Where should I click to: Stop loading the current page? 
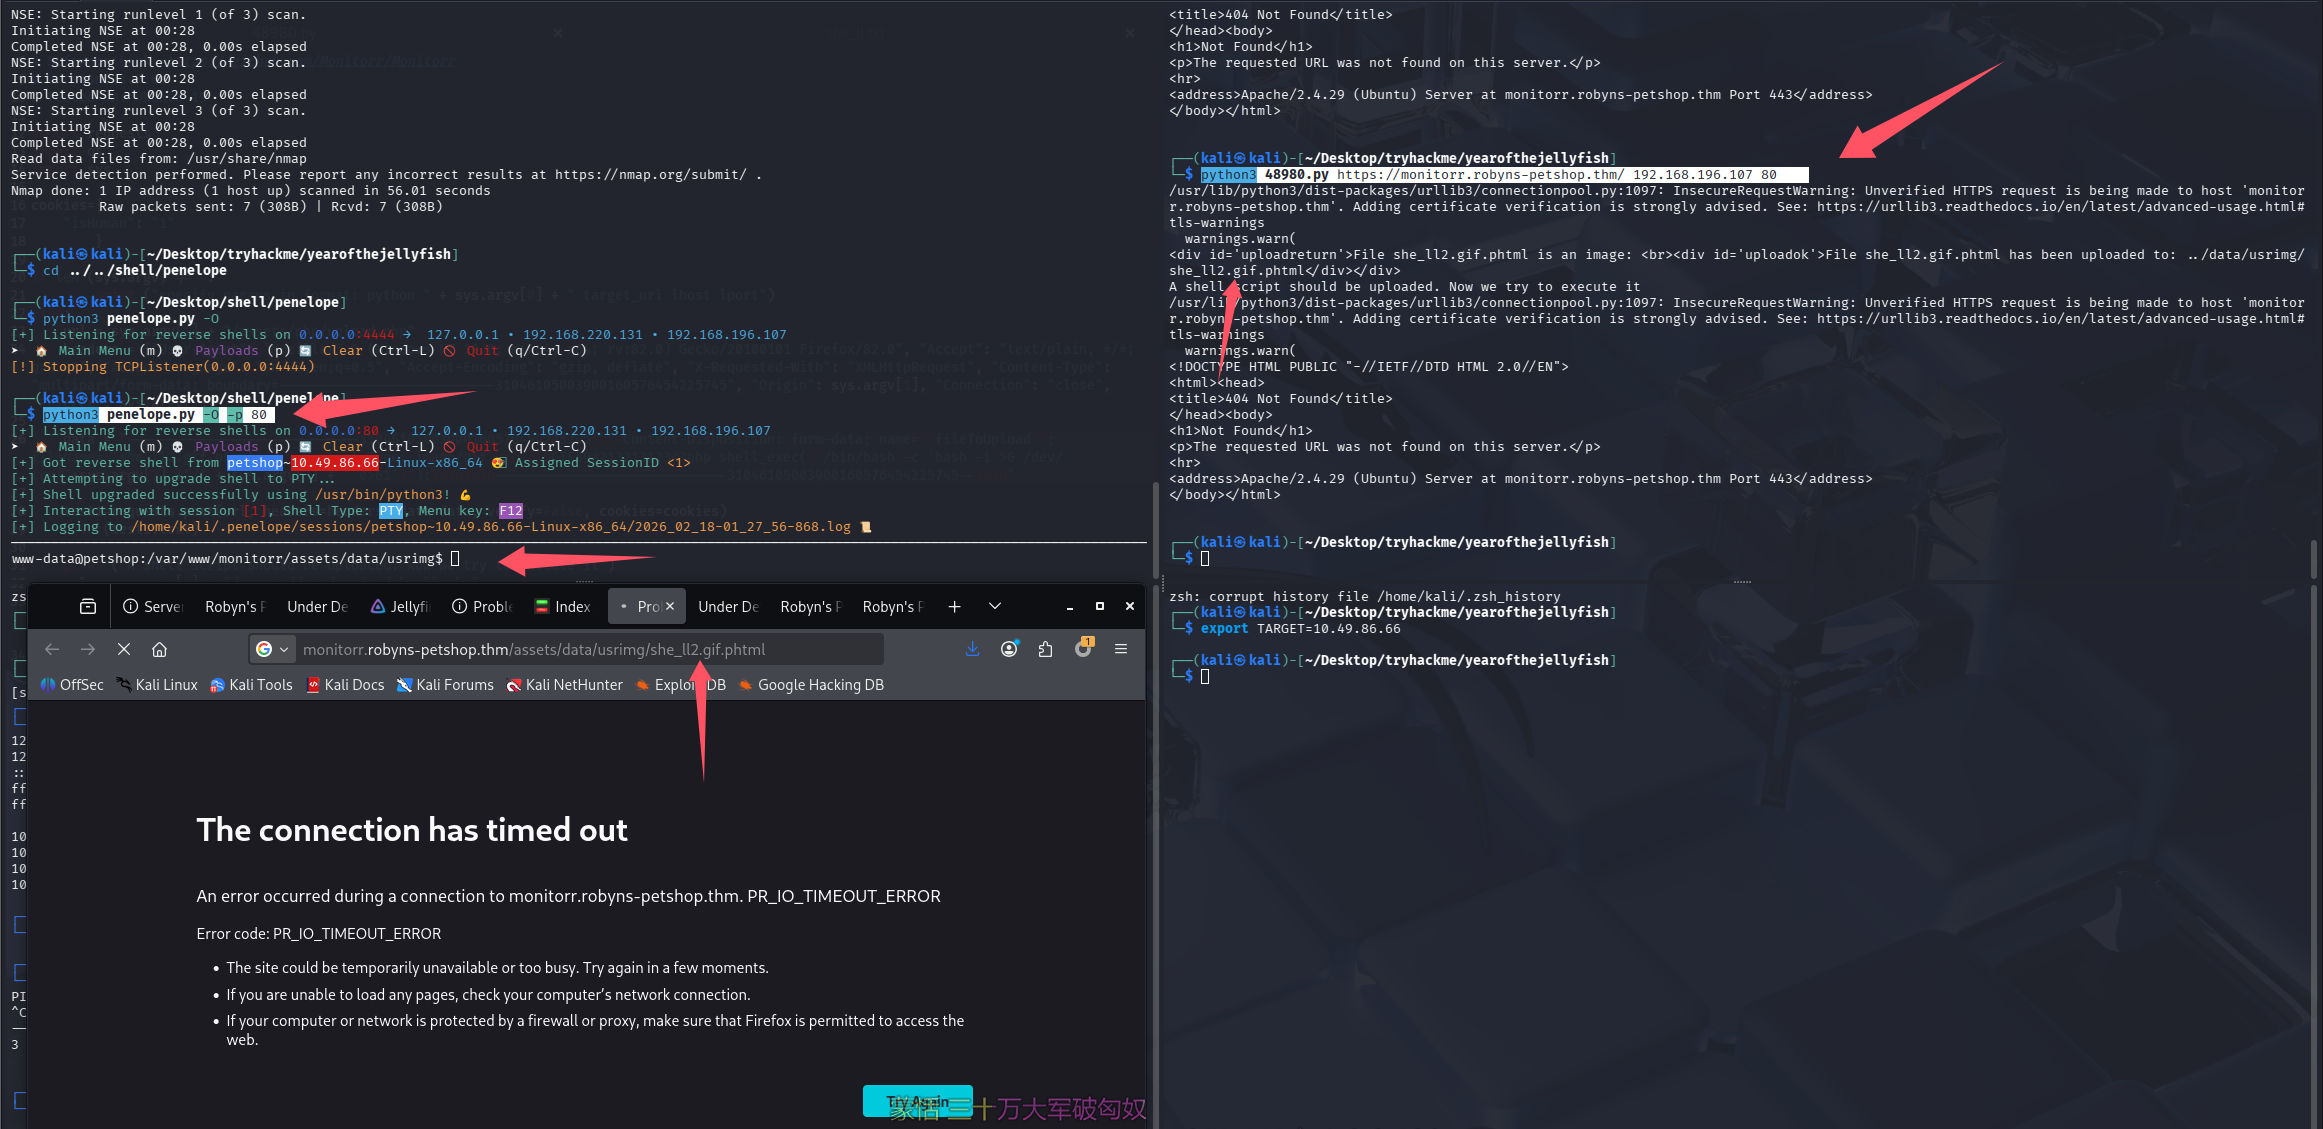124,649
